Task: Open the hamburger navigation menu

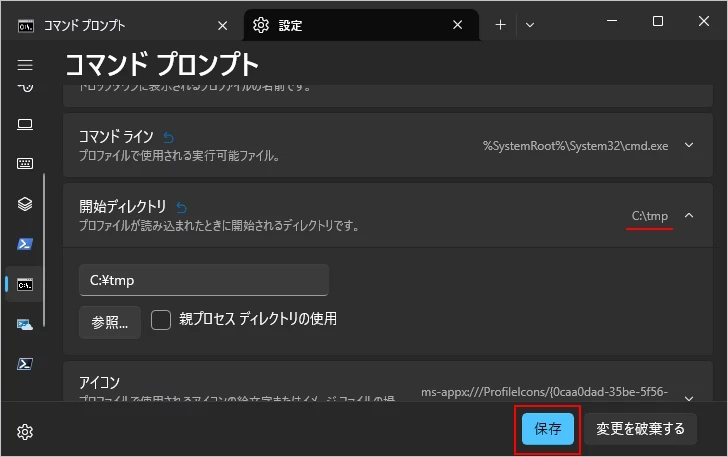Action: (x=25, y=65)
